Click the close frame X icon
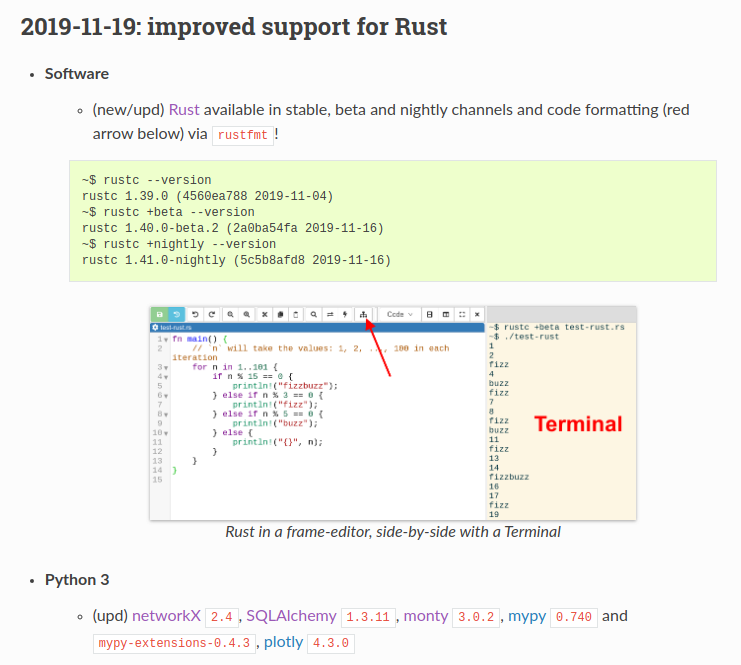 [477, 314]
